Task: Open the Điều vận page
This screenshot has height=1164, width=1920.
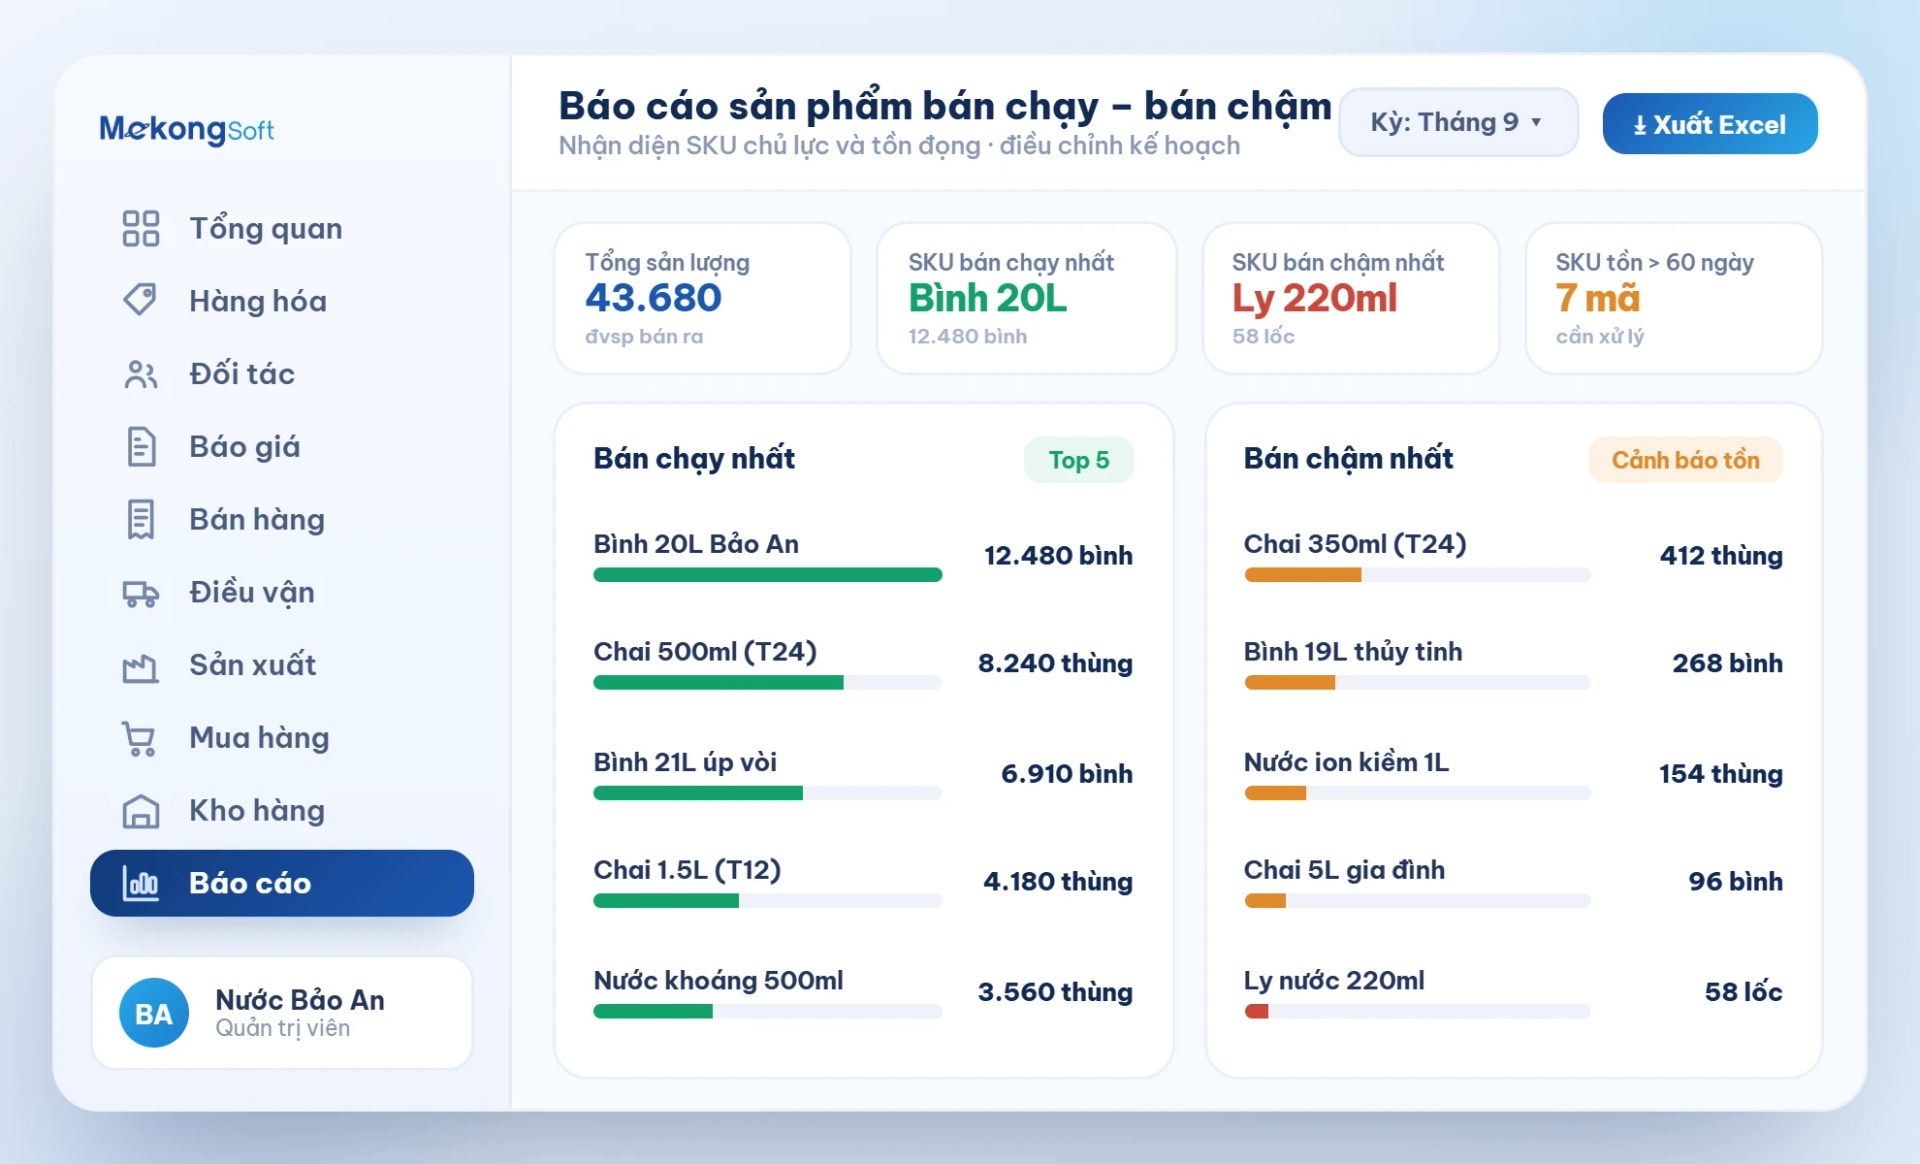Action: tap(282, 592)
